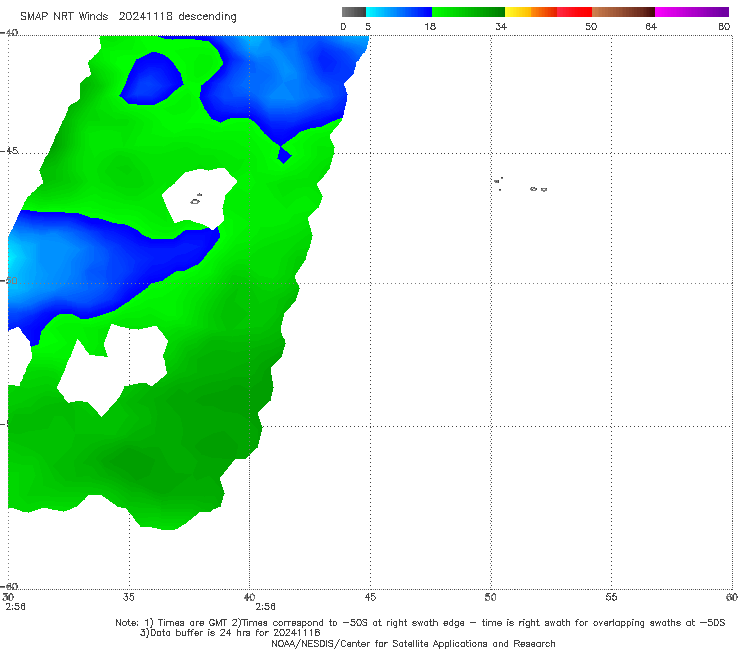The image size is (740, 650).
Task: Click the "60" longitude axis label
Action: click(x=732, y=597)
